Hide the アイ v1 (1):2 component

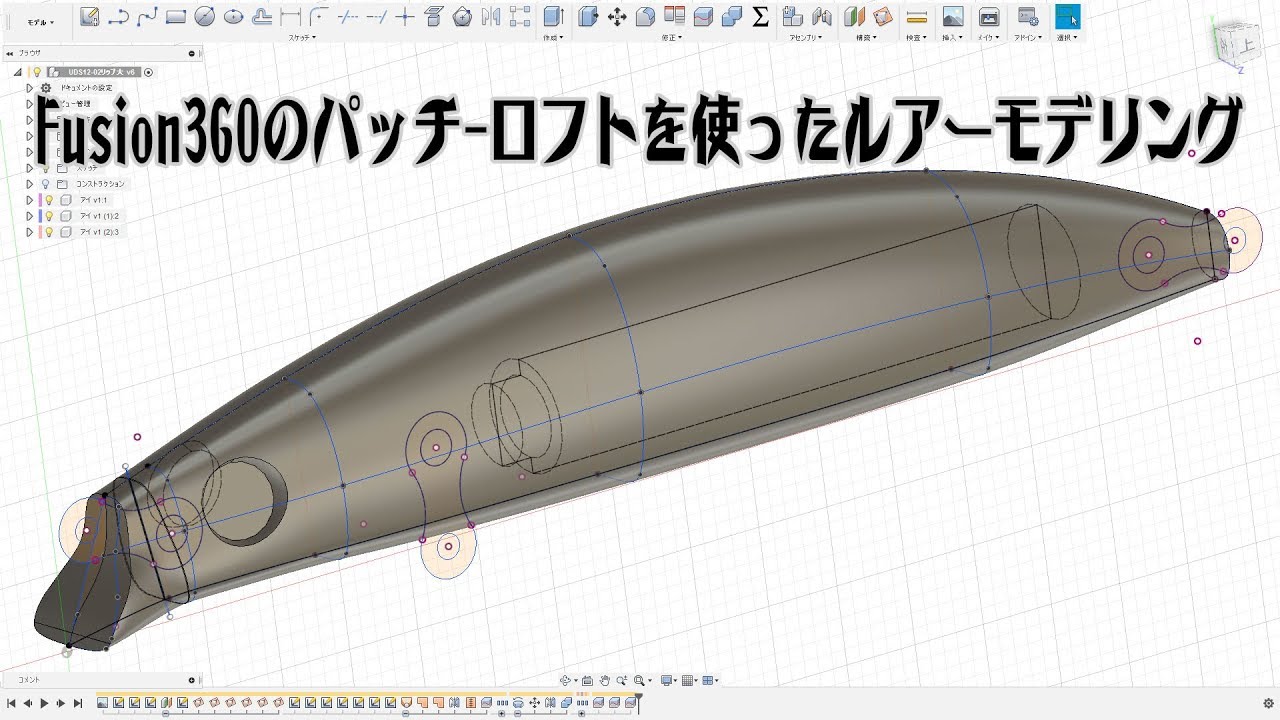[x=48, y=216]
